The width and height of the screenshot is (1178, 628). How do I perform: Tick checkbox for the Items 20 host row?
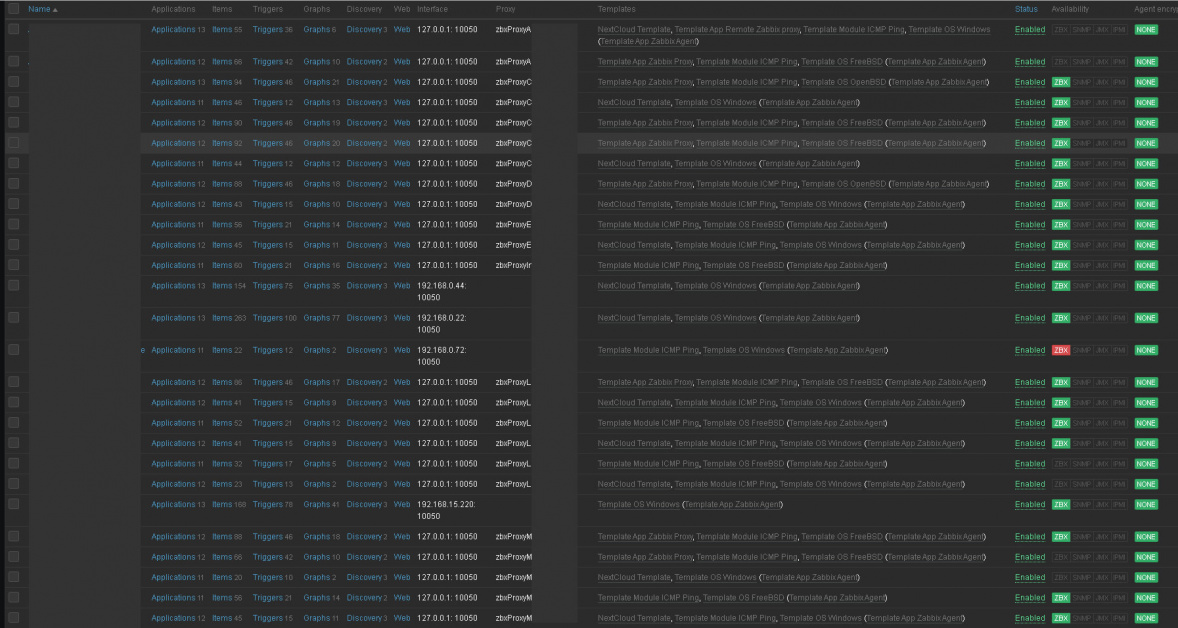click(14, 576)
